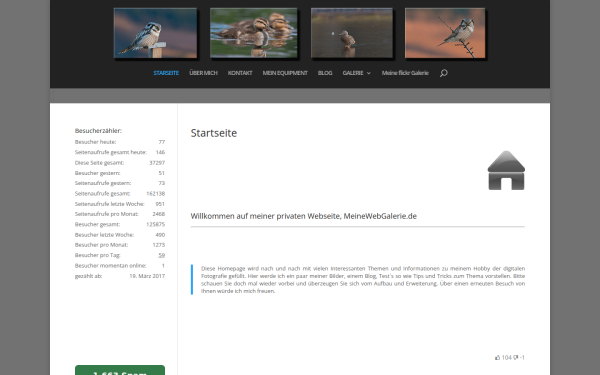This screenshot has height=375, width=600.
Task: Select the 'Diese Seite gesamt:' row
Action: point(120,163)
